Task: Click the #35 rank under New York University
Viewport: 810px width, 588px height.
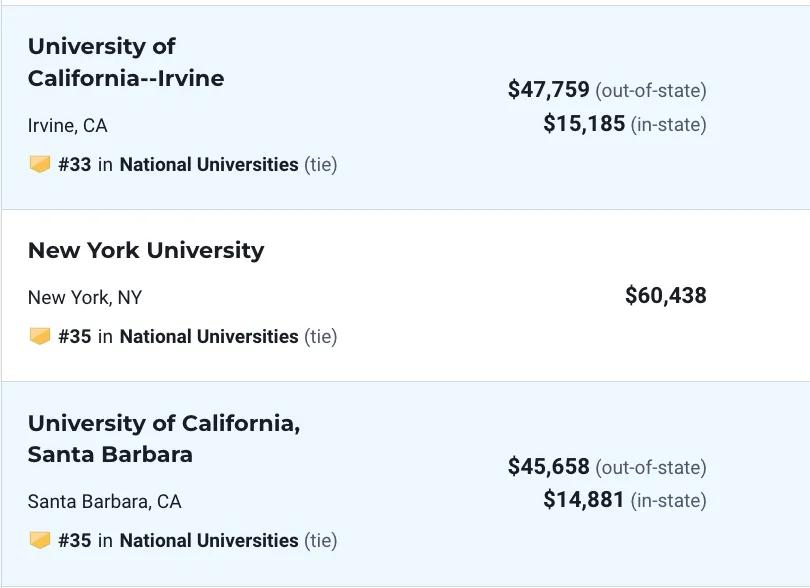Action: click(x=75, y=337)
